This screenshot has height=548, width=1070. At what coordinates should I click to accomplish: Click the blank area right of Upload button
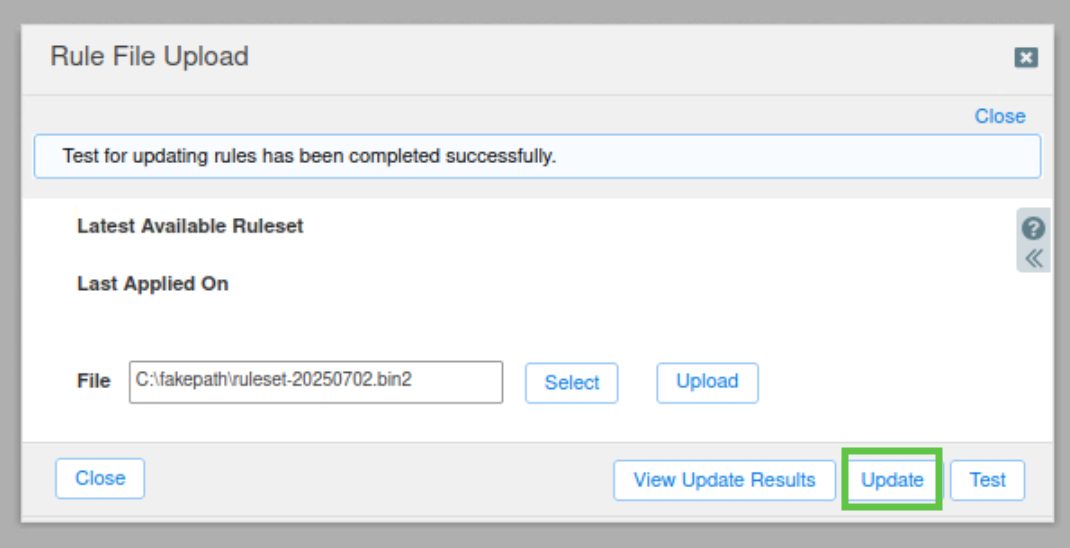pyautogui.click(x=880, y=382)
